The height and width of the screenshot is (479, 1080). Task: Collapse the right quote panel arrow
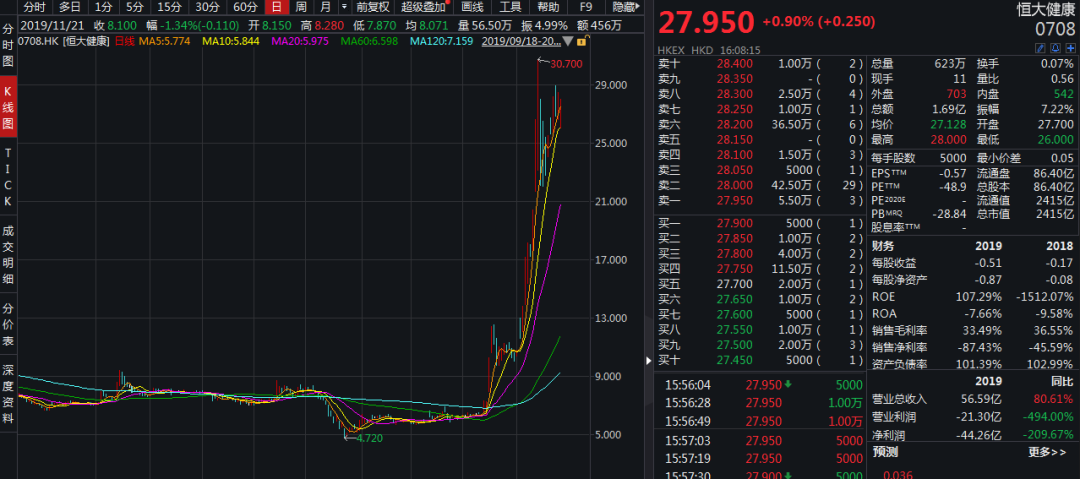click(648, 360)
